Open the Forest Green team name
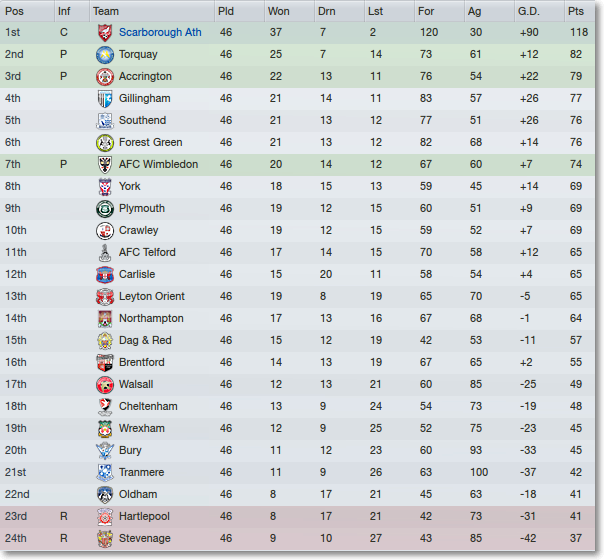This screenshot has width=604, height=560. pyautogui.click(x=150, y=143)
